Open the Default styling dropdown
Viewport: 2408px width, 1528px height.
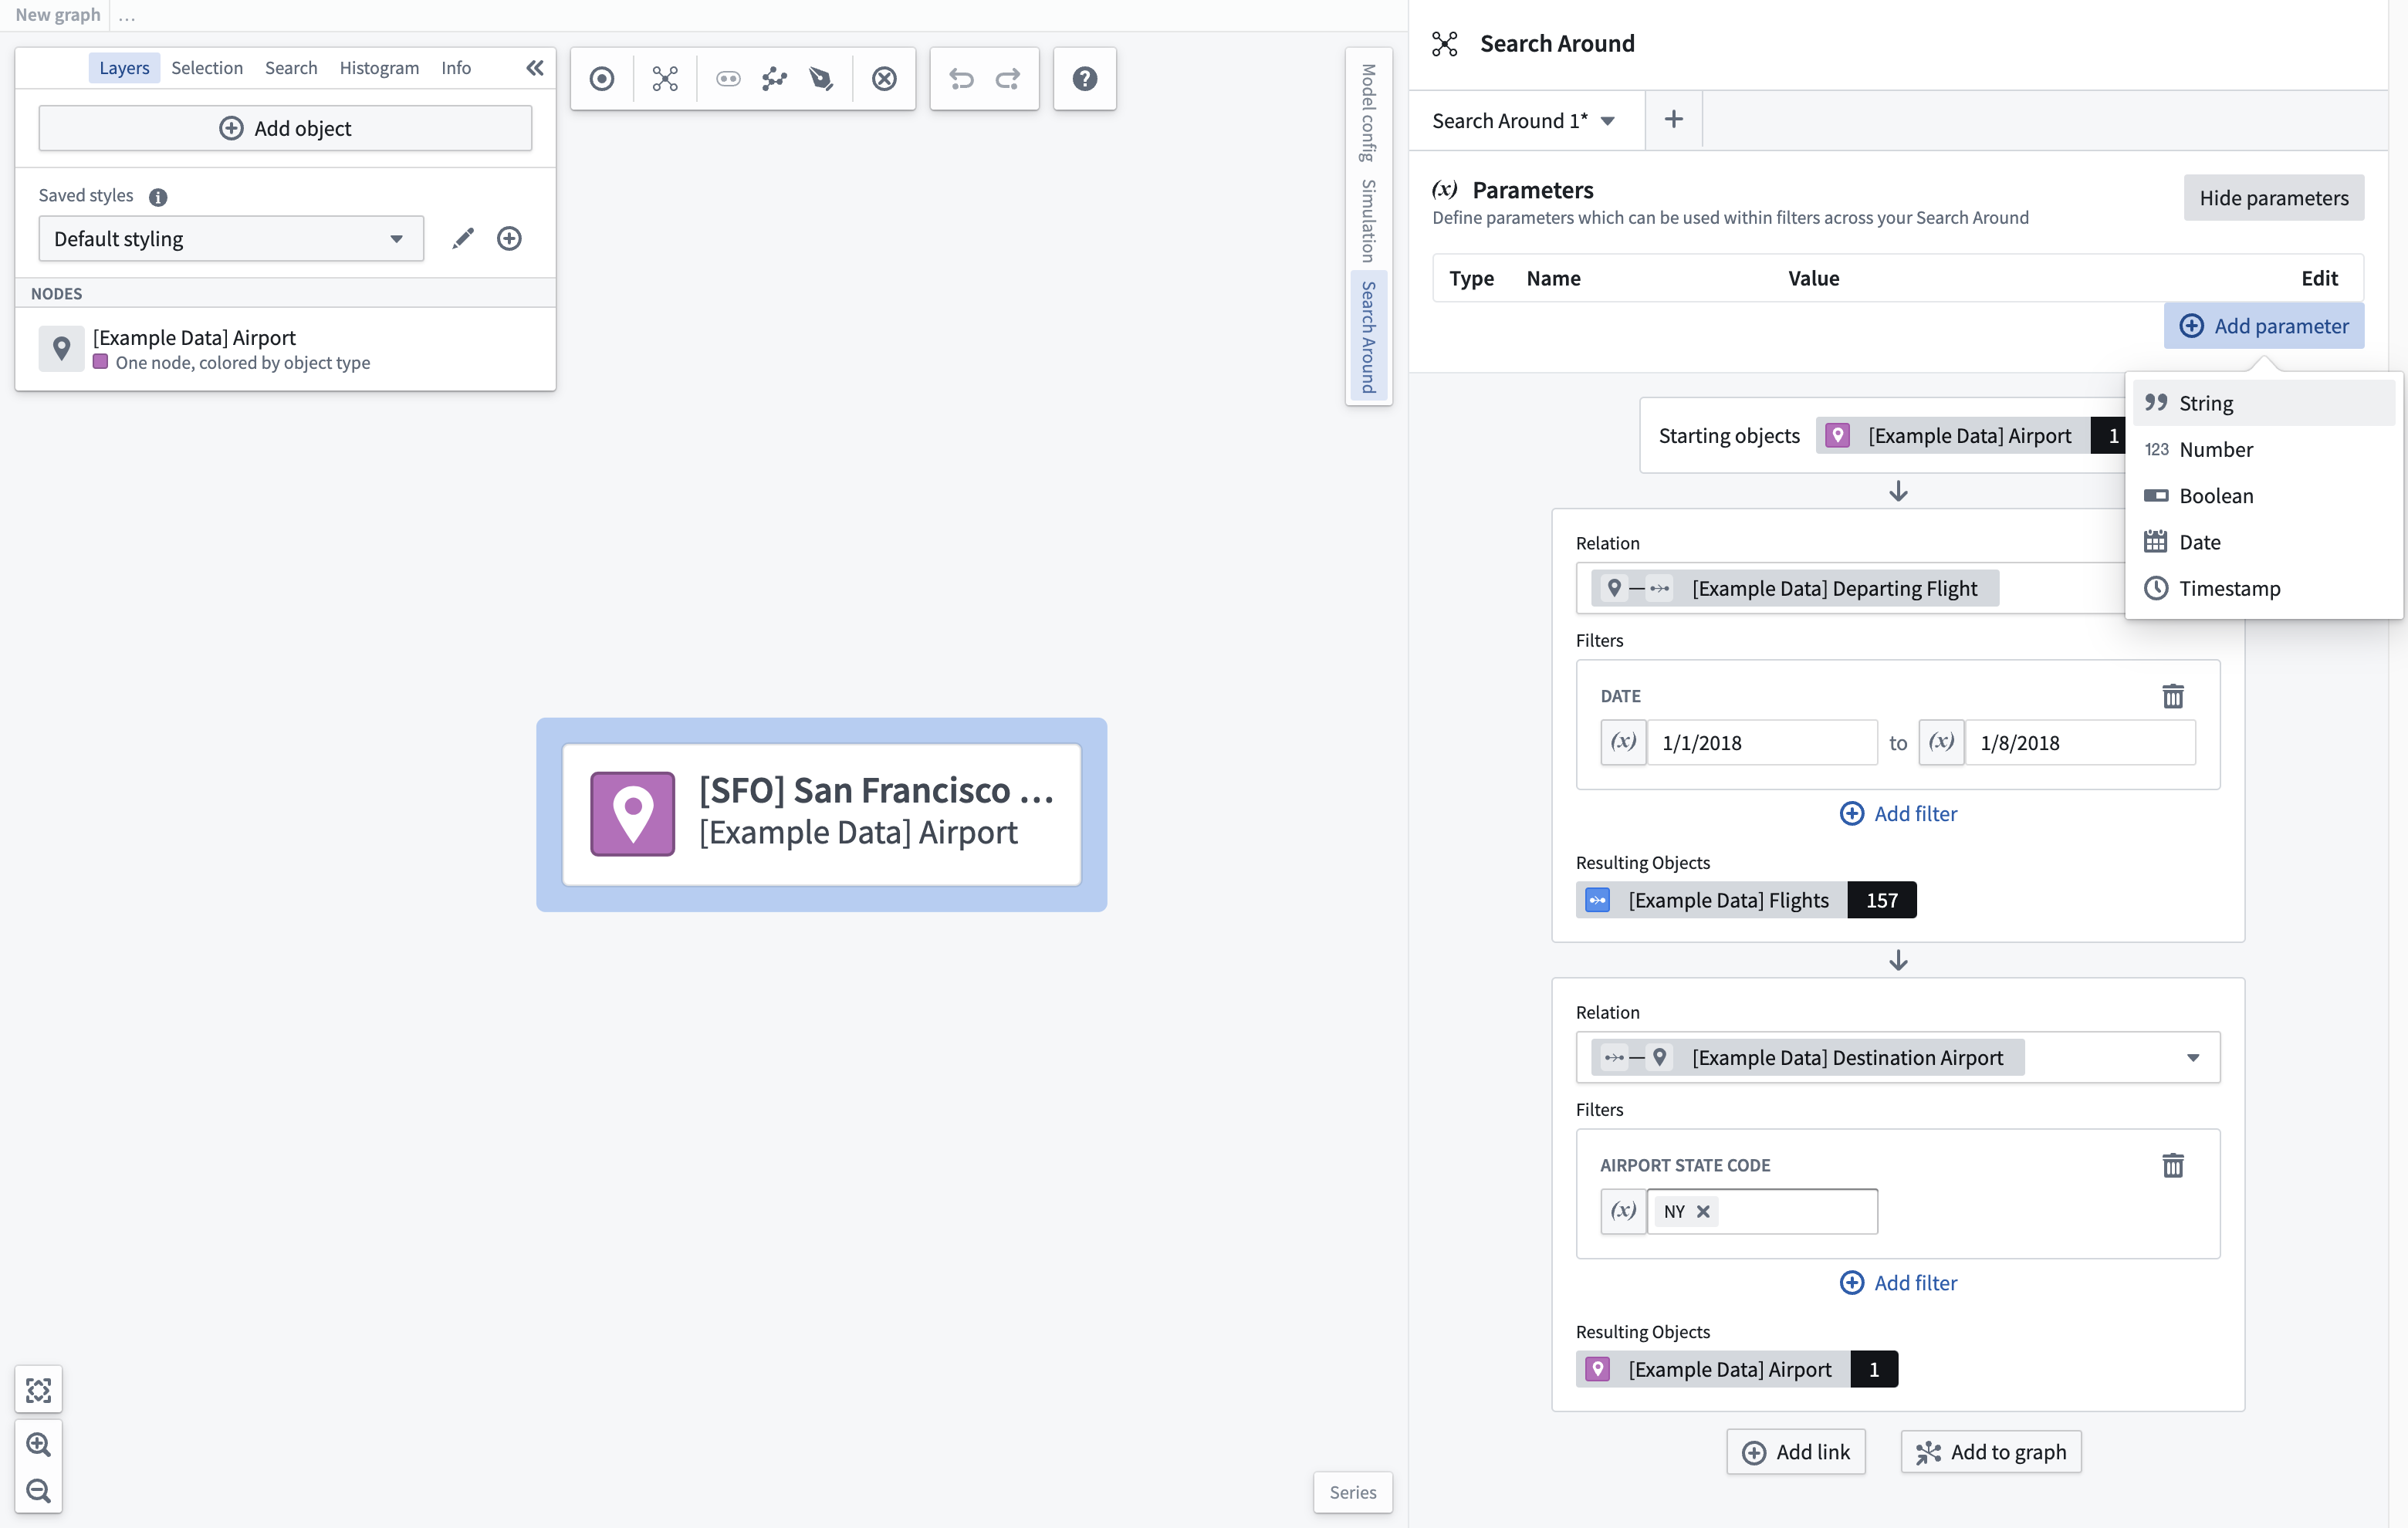pyautogui.click(x=231, y=239)
